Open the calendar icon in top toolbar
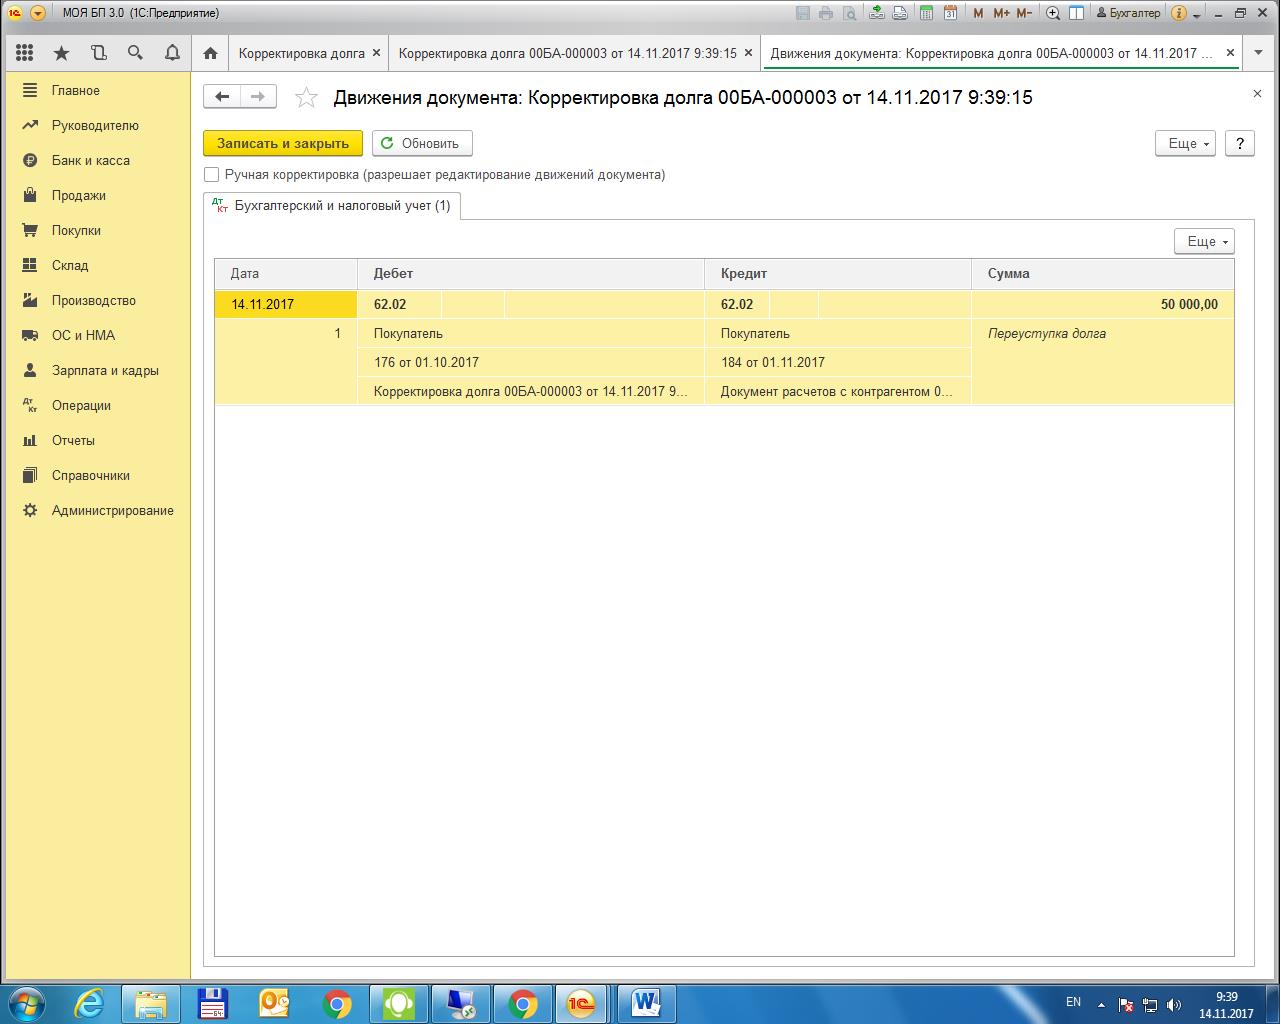 (950, 13)
